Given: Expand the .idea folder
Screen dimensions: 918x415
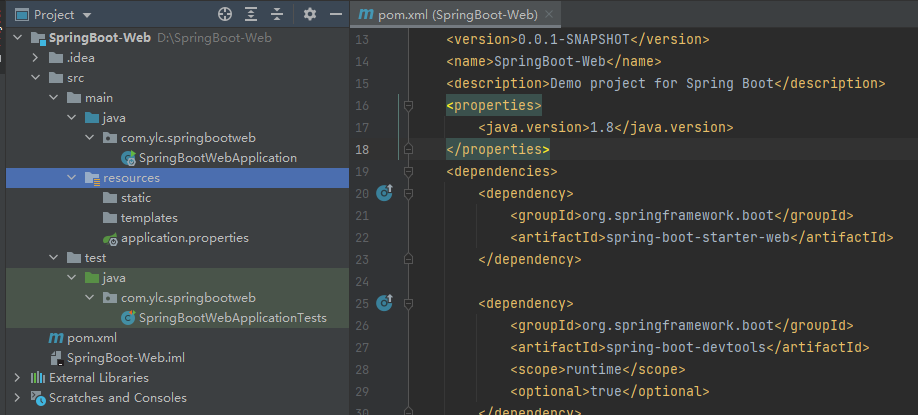Looking at the screenshot, I should click(35, 58).
